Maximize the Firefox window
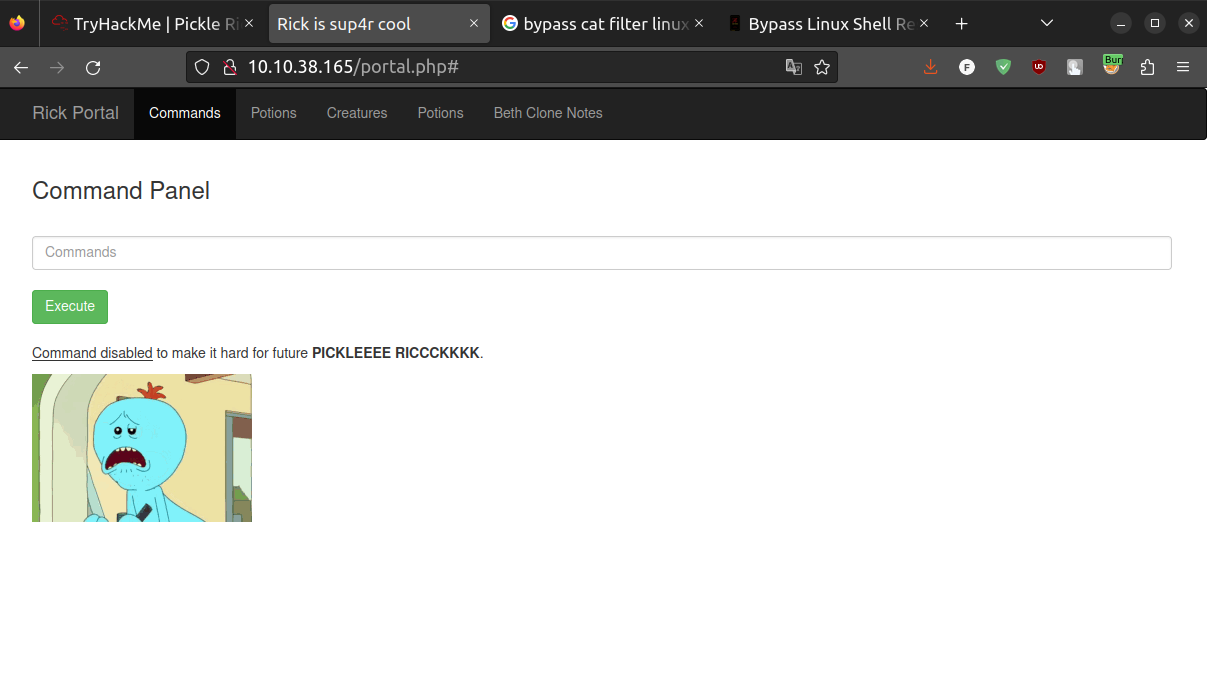 click(x=1155, y=23)
